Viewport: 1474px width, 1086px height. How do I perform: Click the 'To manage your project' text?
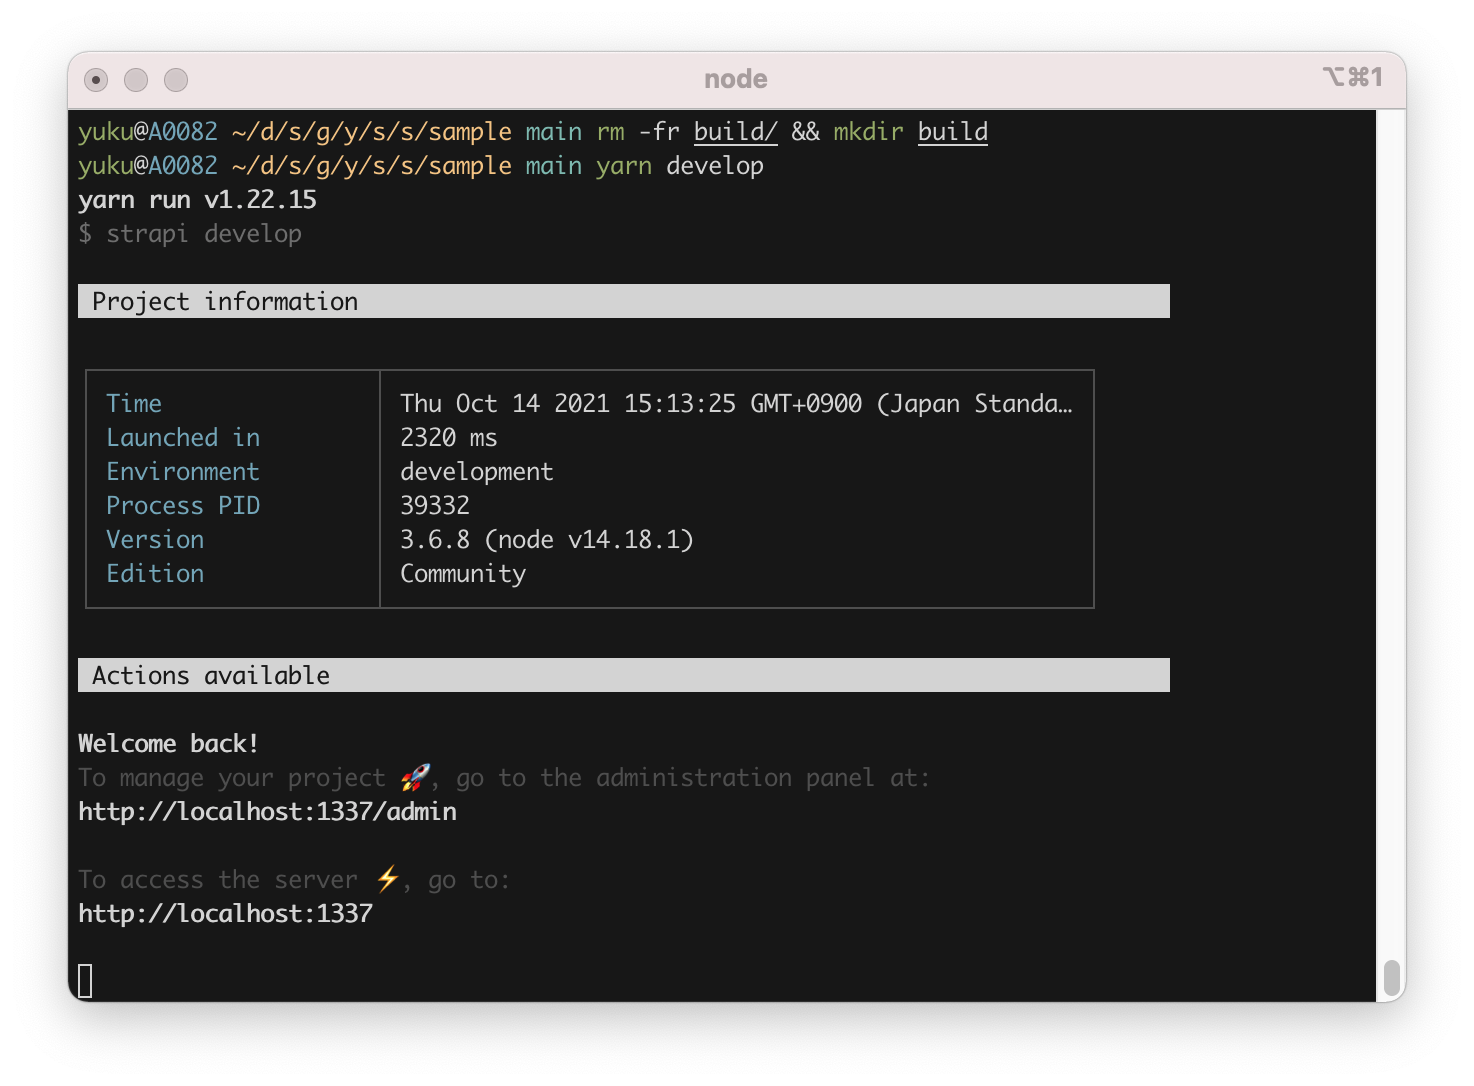(232, 778)
